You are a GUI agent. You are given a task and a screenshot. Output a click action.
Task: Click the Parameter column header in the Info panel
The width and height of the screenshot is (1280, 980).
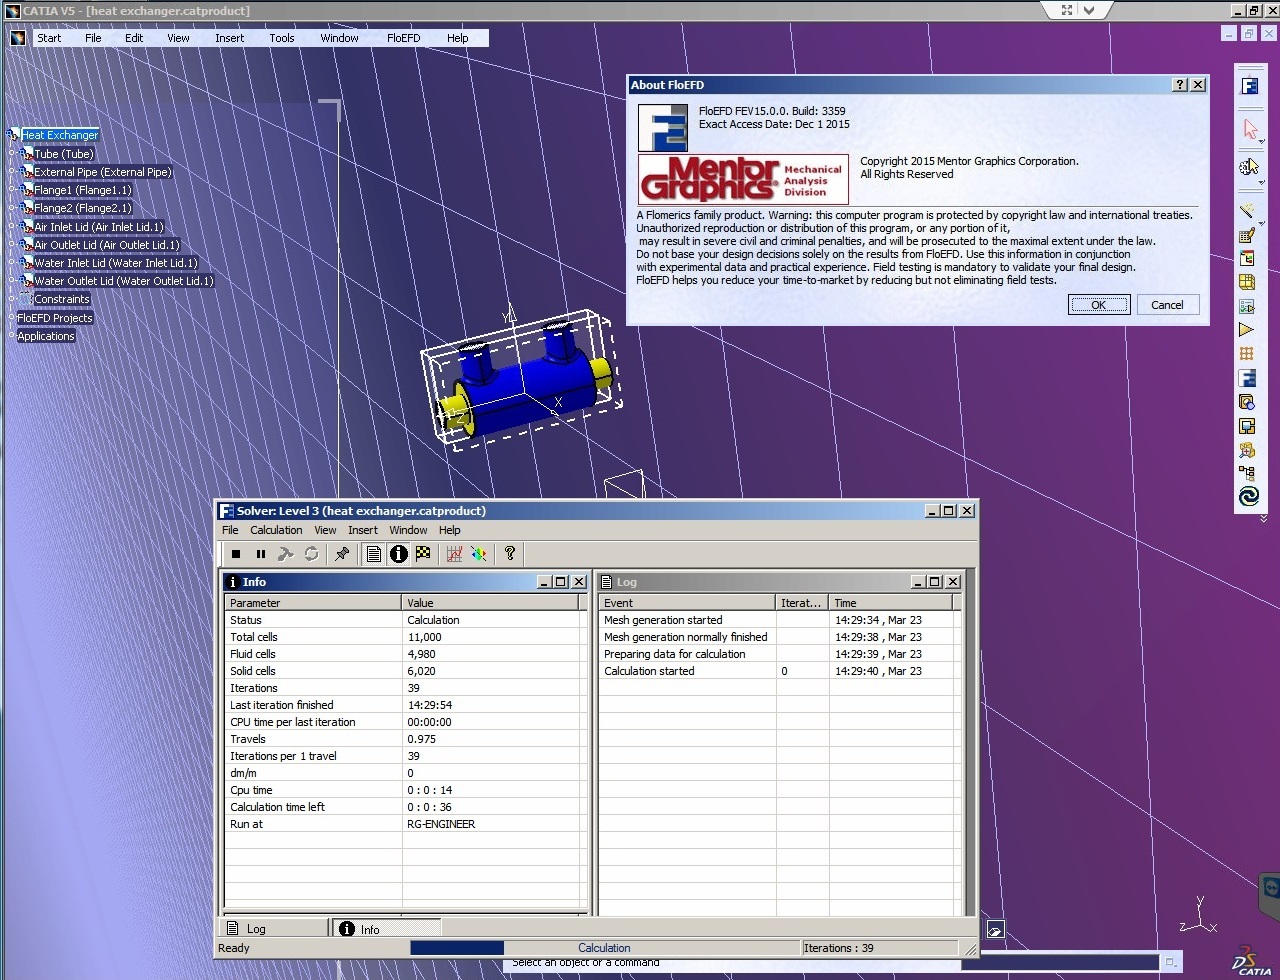pyautogui.click(x=313, y=603)
